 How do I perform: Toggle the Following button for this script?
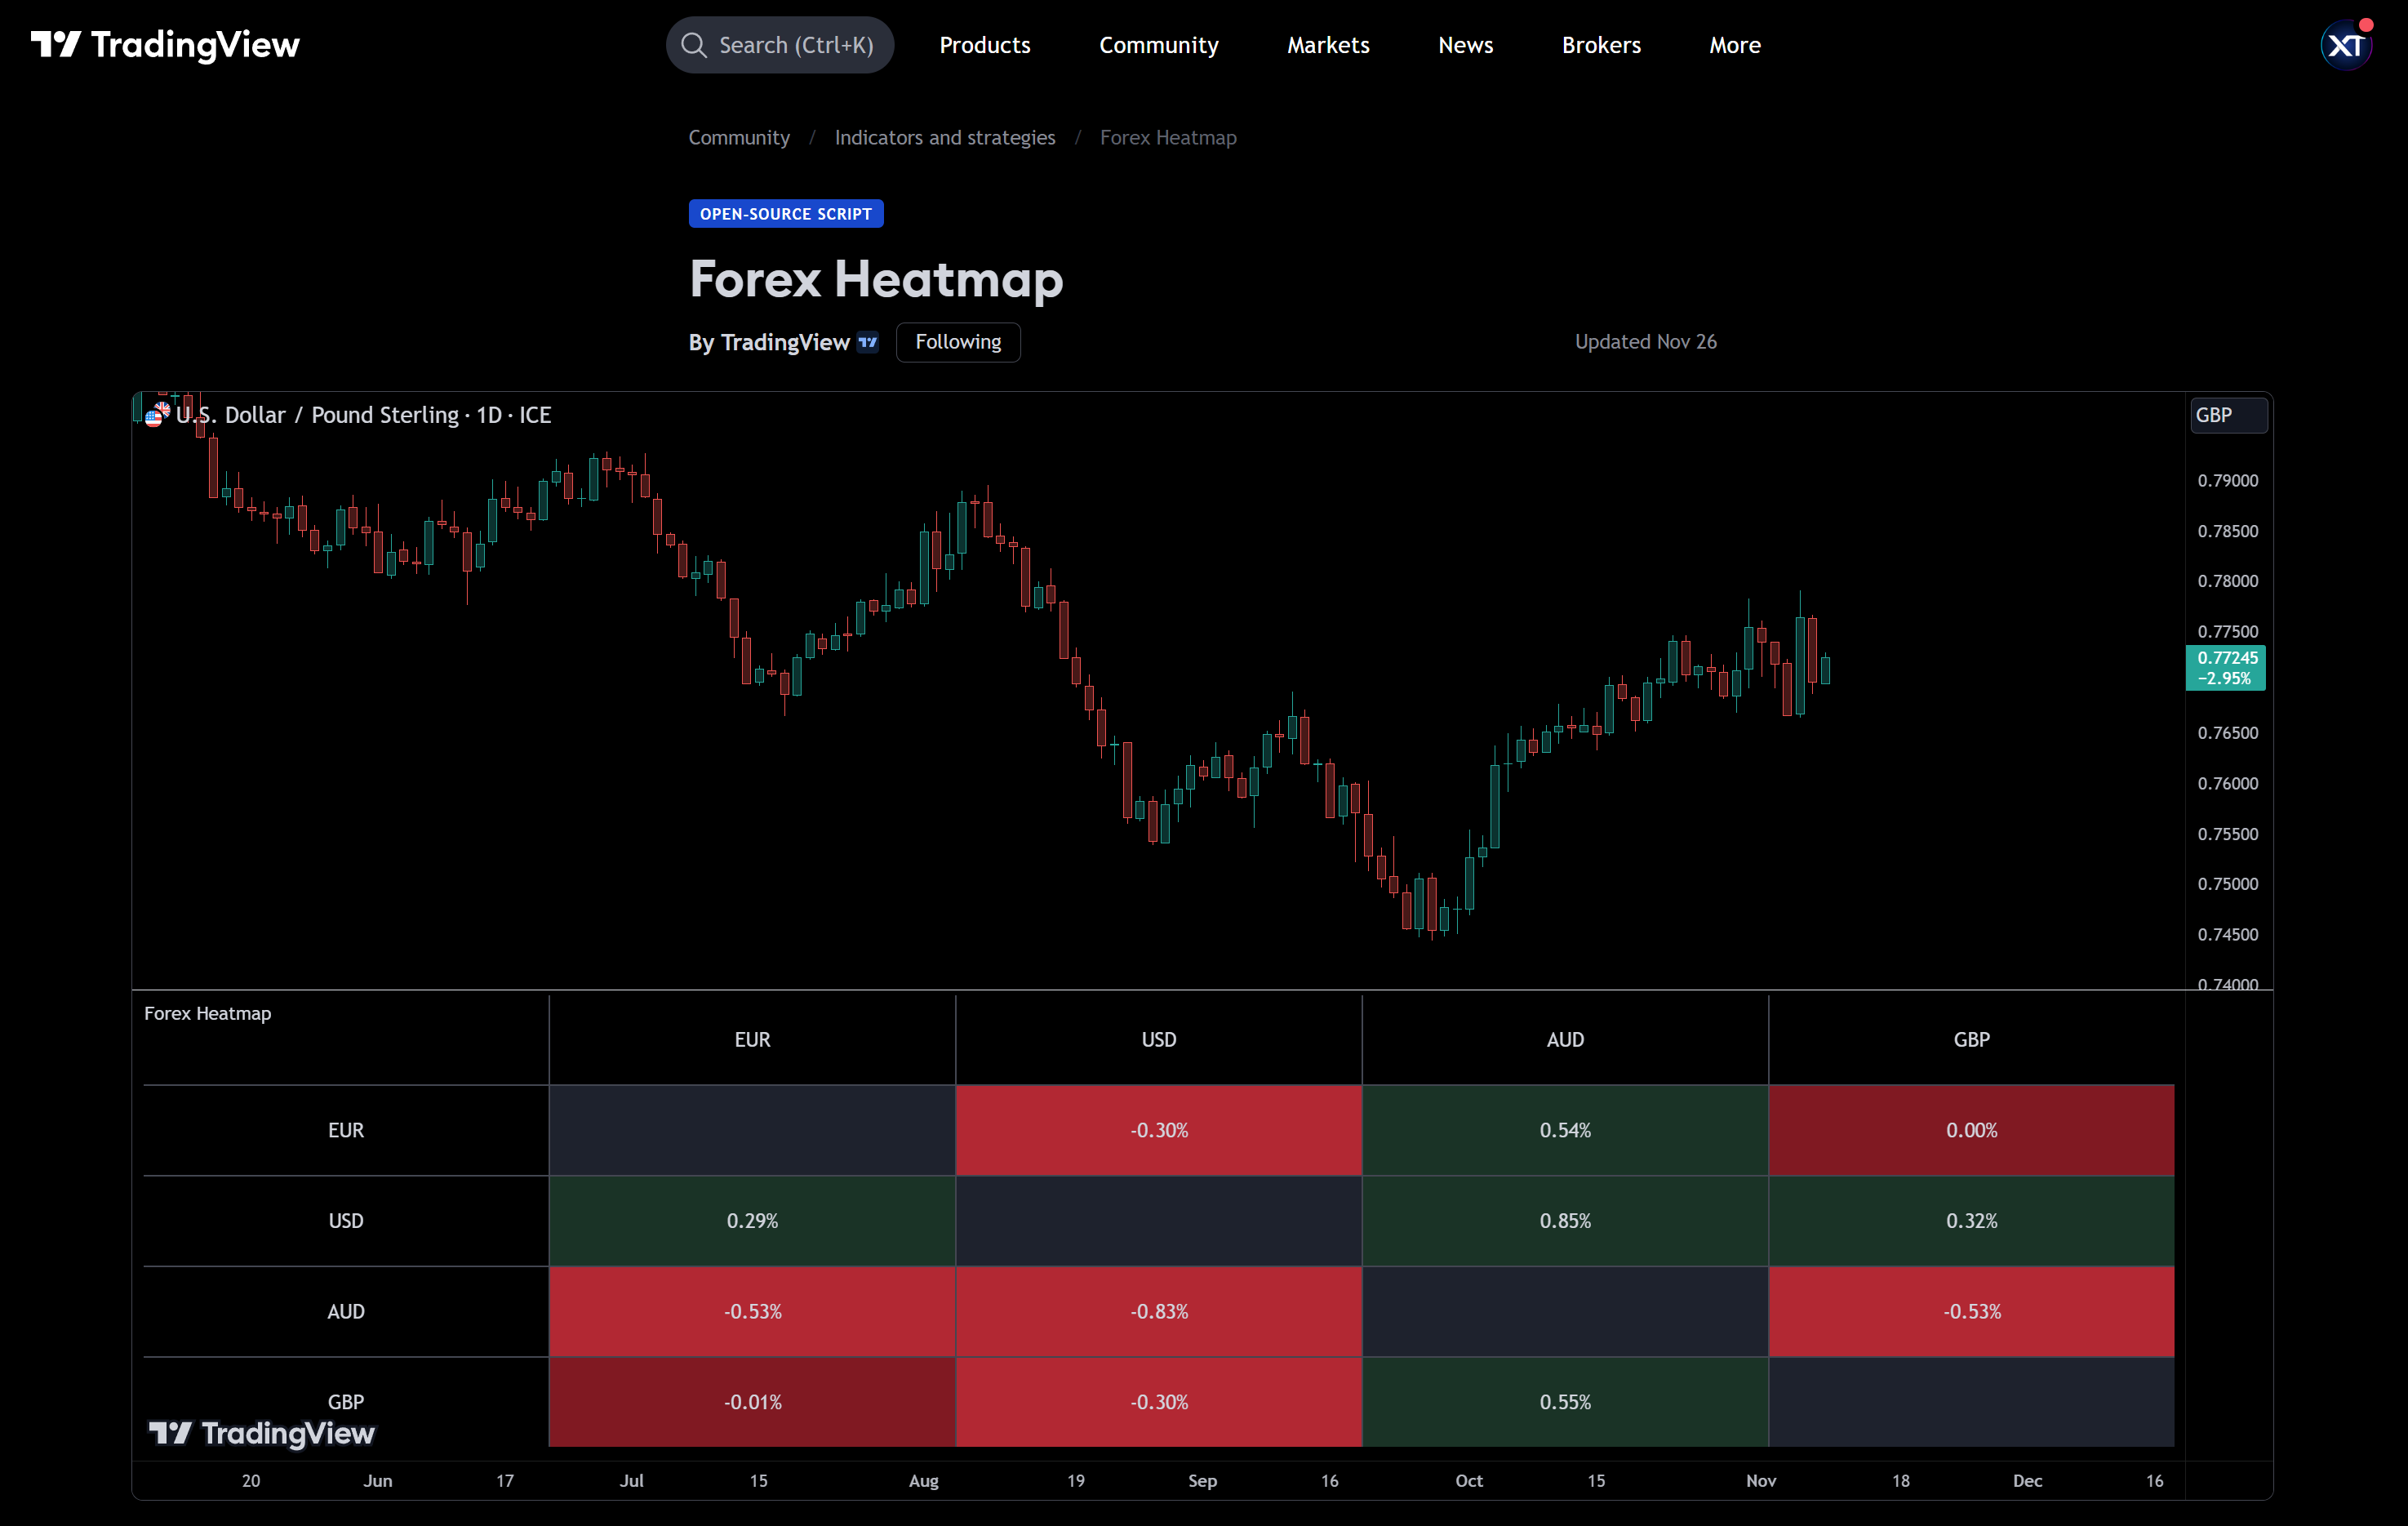(x=957, y=342)
